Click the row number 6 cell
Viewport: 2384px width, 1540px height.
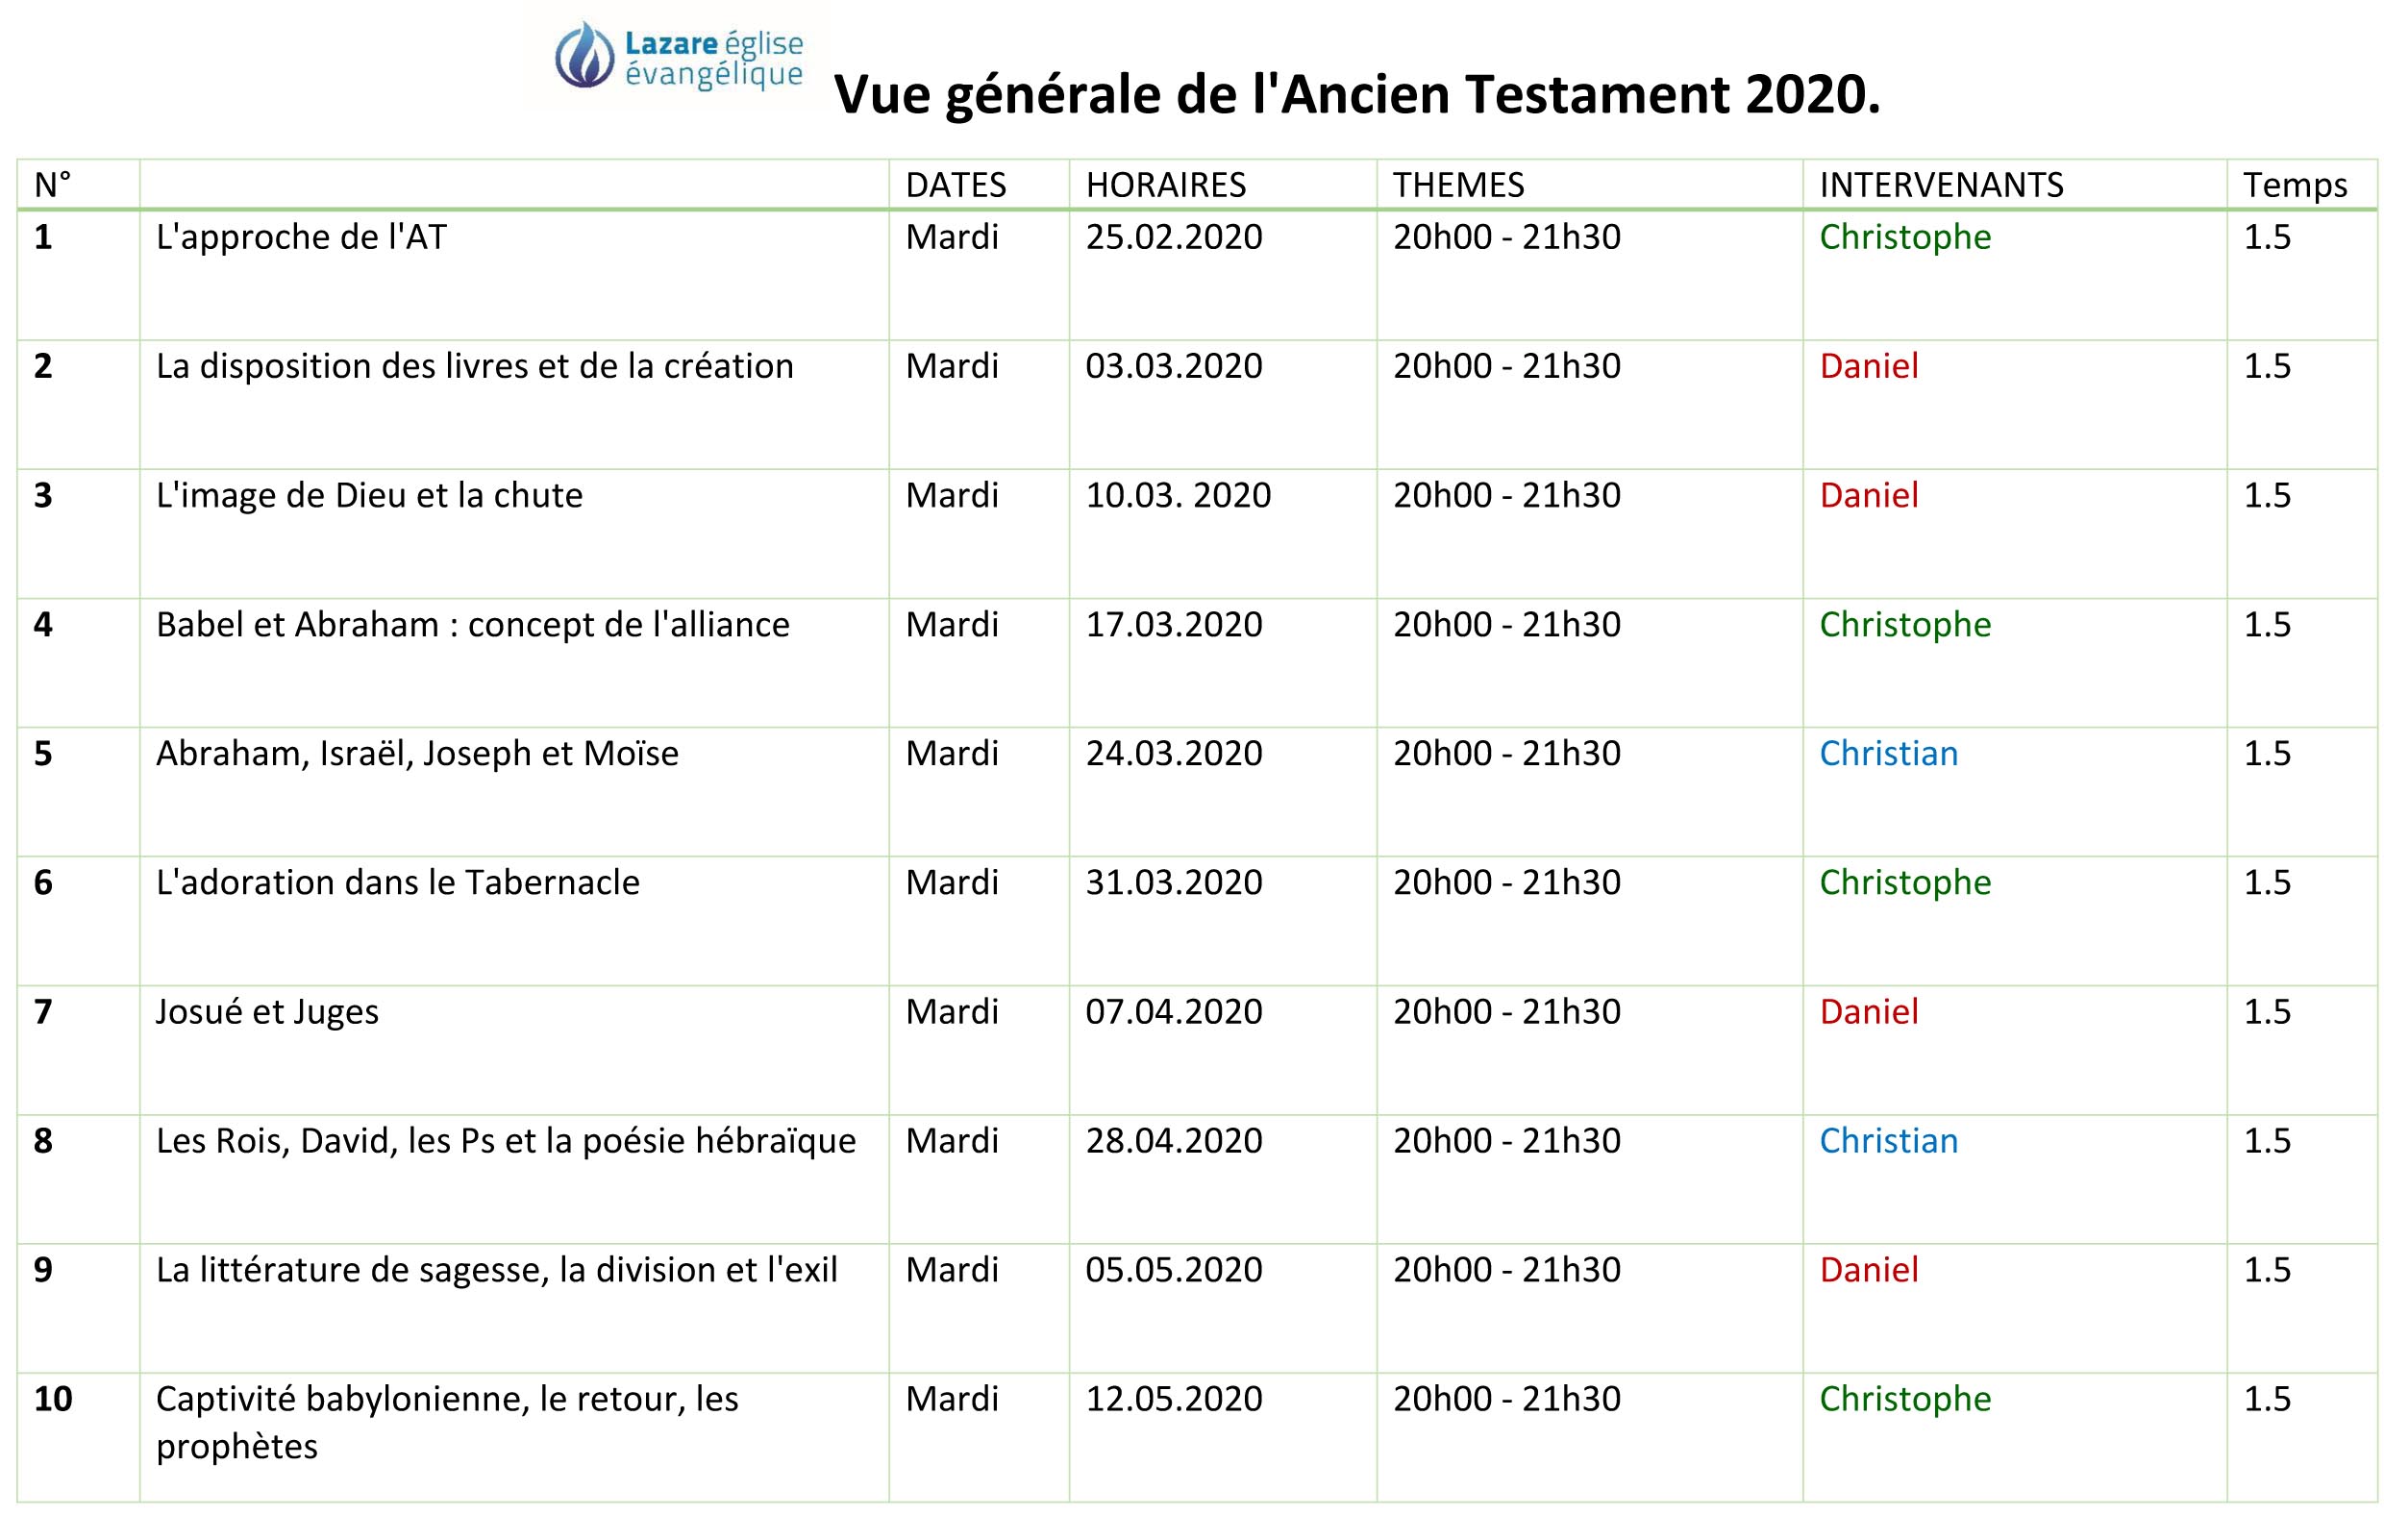[x=78, y=920]
